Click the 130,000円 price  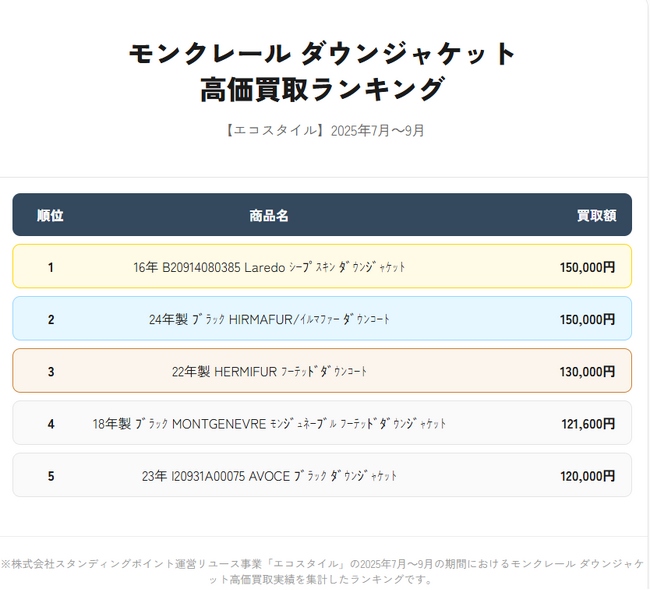pyautogui.click(x=587, y=371)
